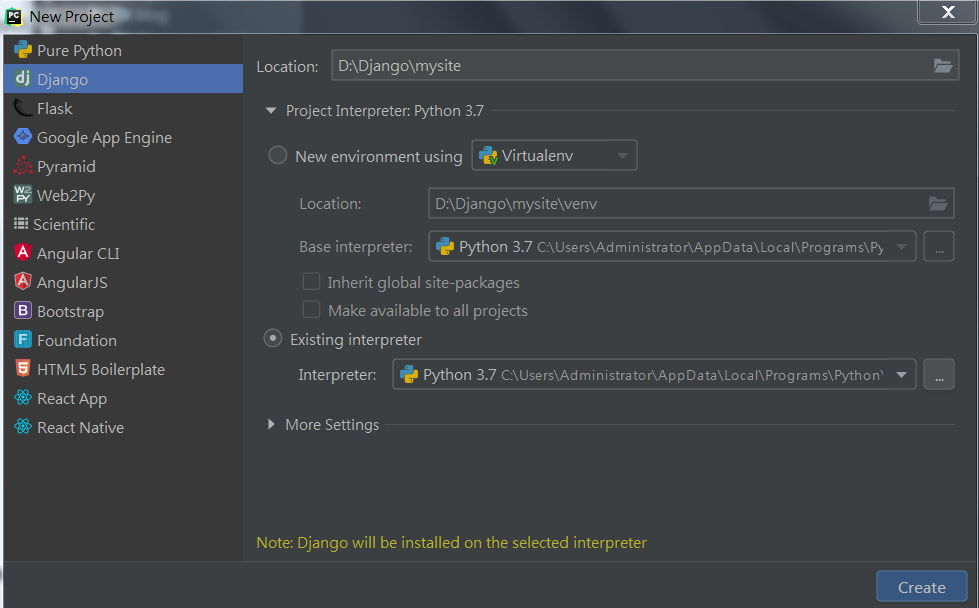979x608 pixels.
Task: Click the PyCharm logo in title bar
Action: [x=14, y=17]
